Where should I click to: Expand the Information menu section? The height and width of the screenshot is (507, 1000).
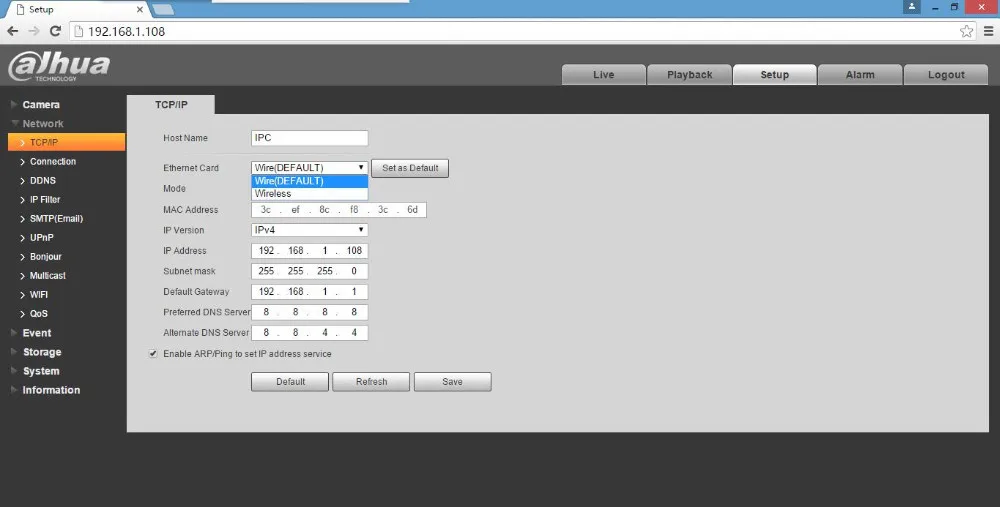pos(51,390)
